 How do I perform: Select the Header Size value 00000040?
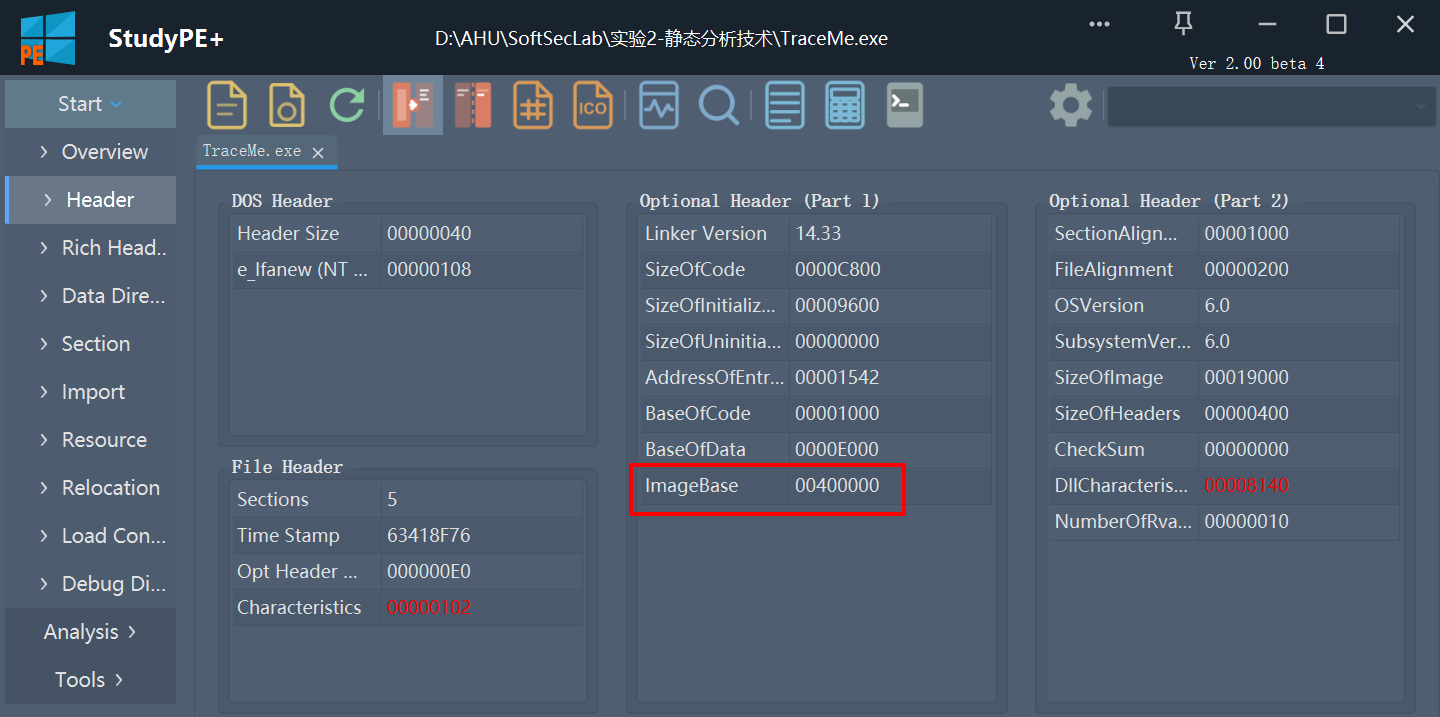point(429,233)
